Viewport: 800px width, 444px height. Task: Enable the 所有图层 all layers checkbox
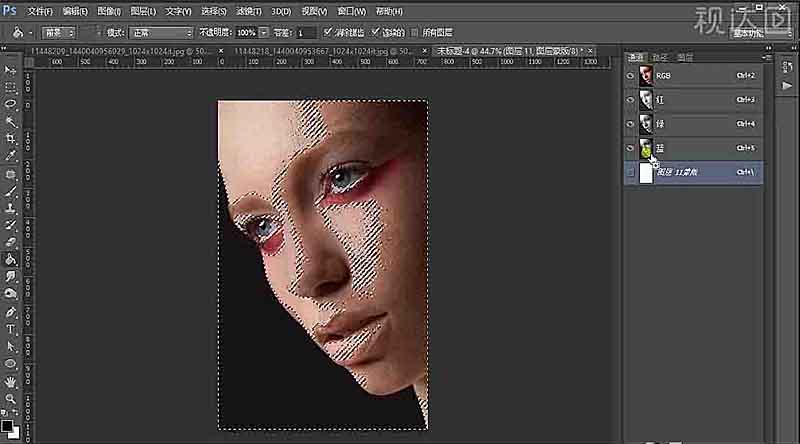pos(414,33)
